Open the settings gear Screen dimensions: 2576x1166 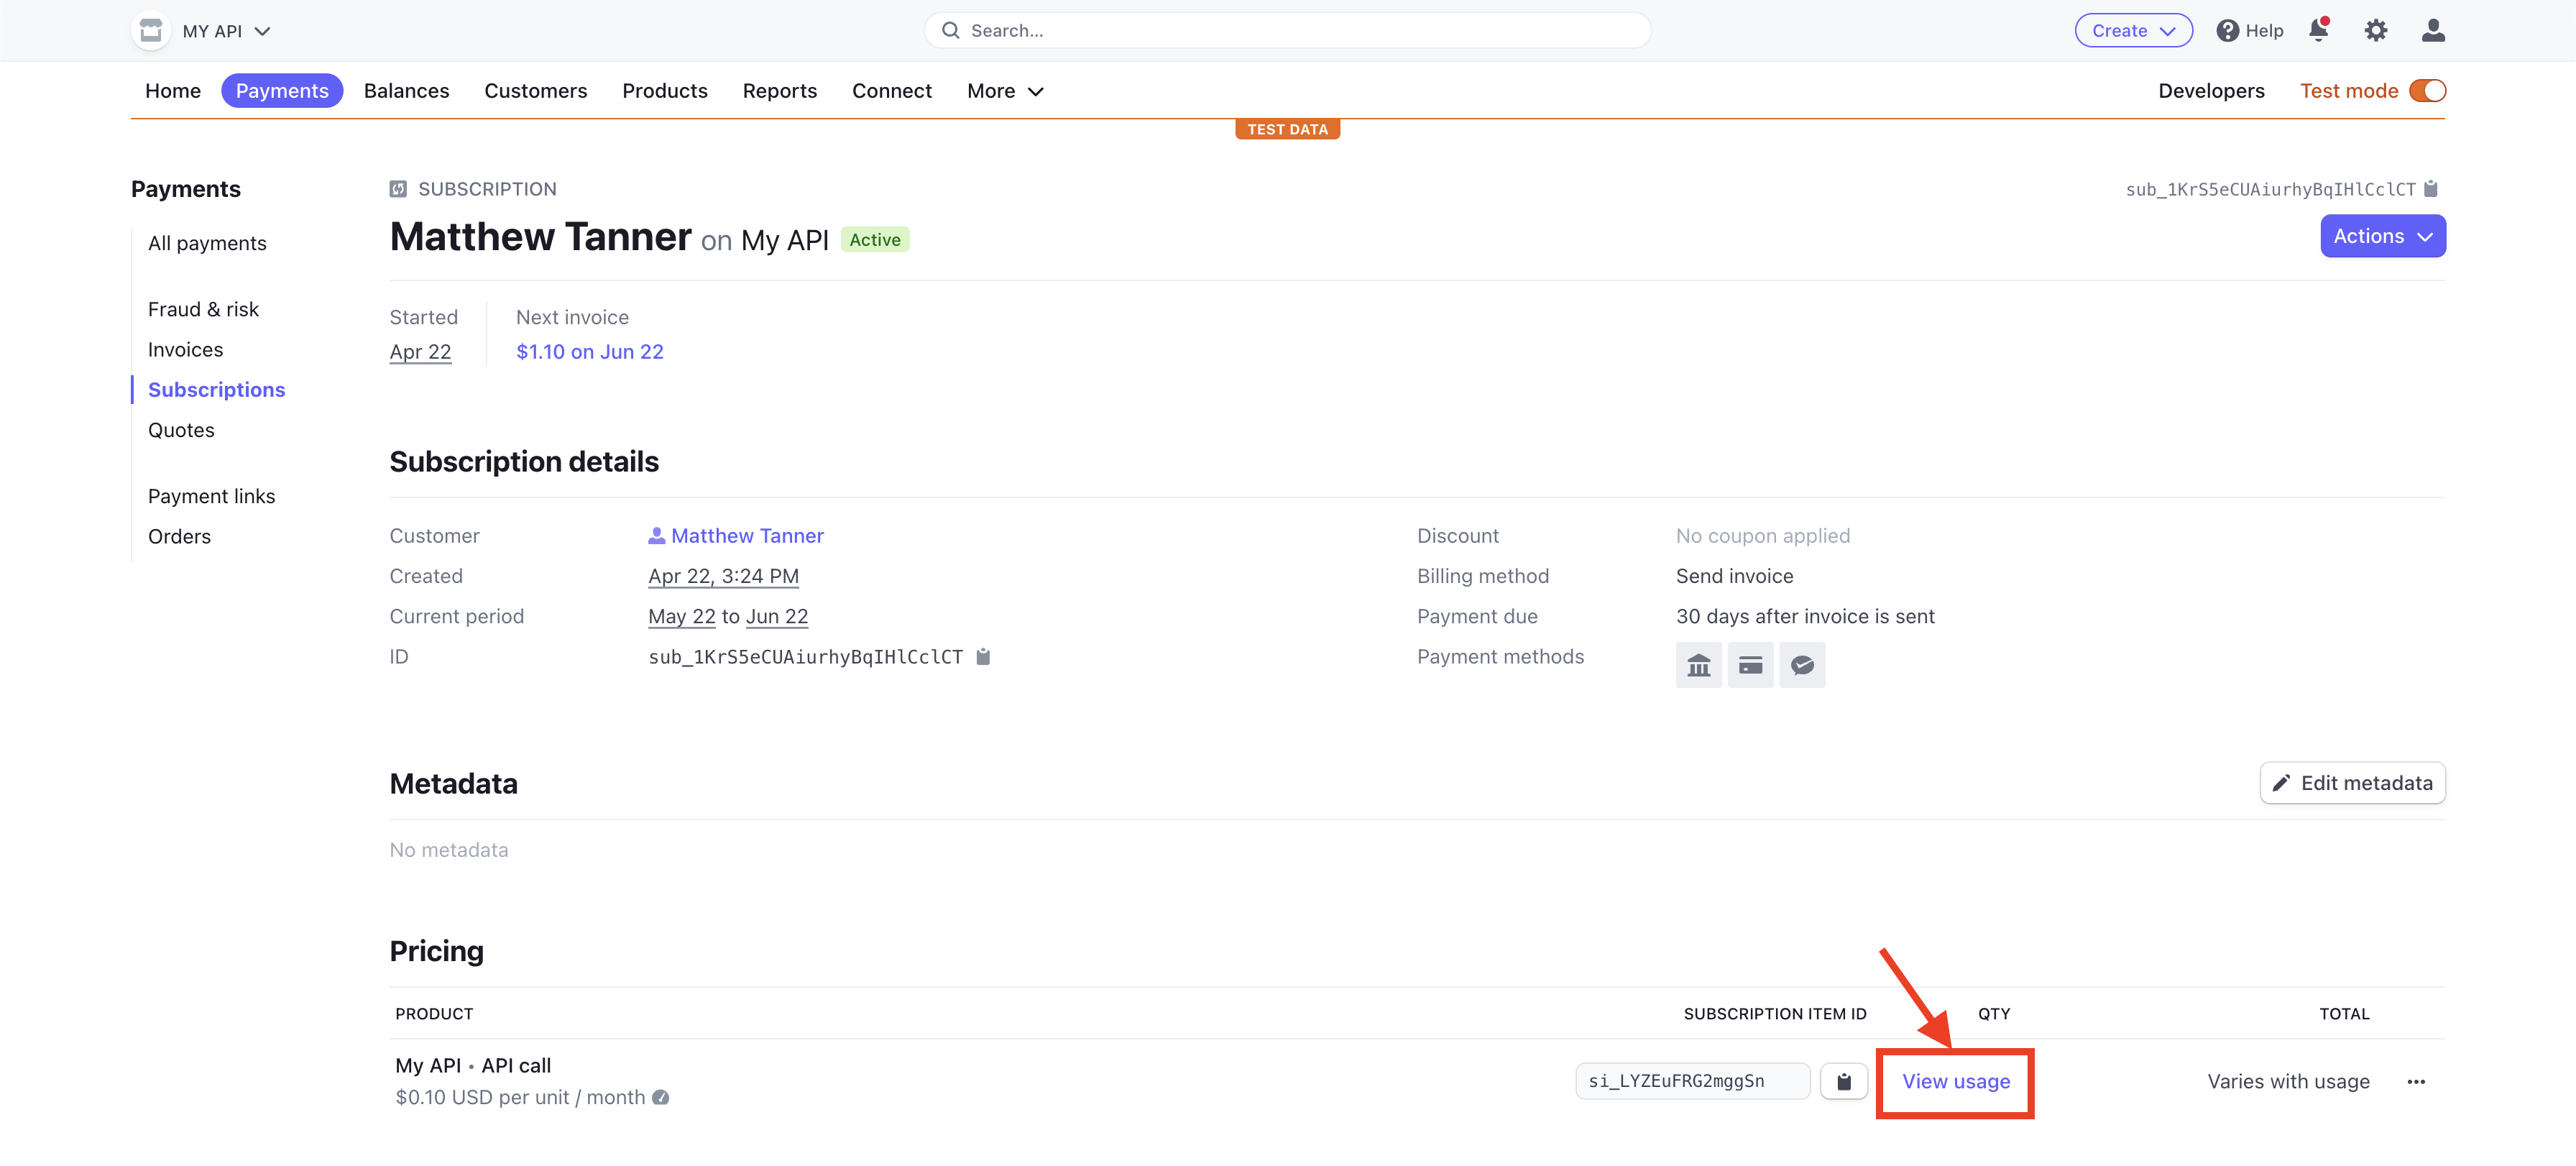(x=2377, y=30)
